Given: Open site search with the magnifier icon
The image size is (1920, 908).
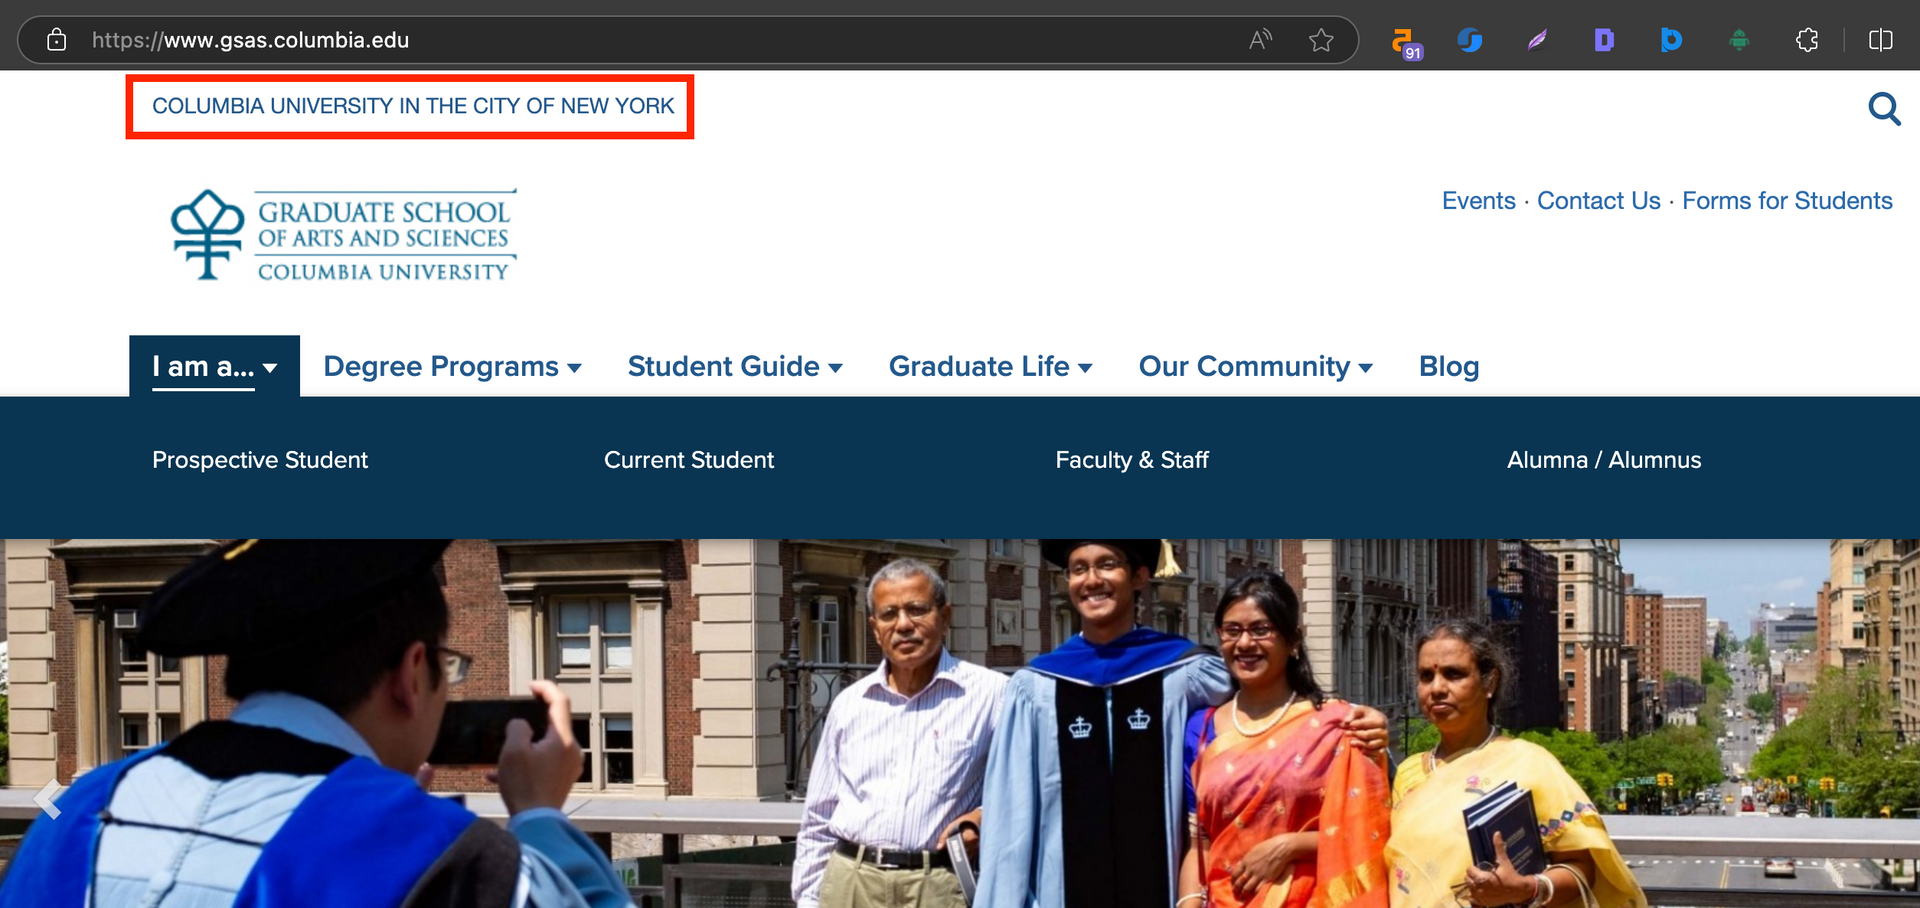Looking at the screenshot, I should pos(1884,108).
